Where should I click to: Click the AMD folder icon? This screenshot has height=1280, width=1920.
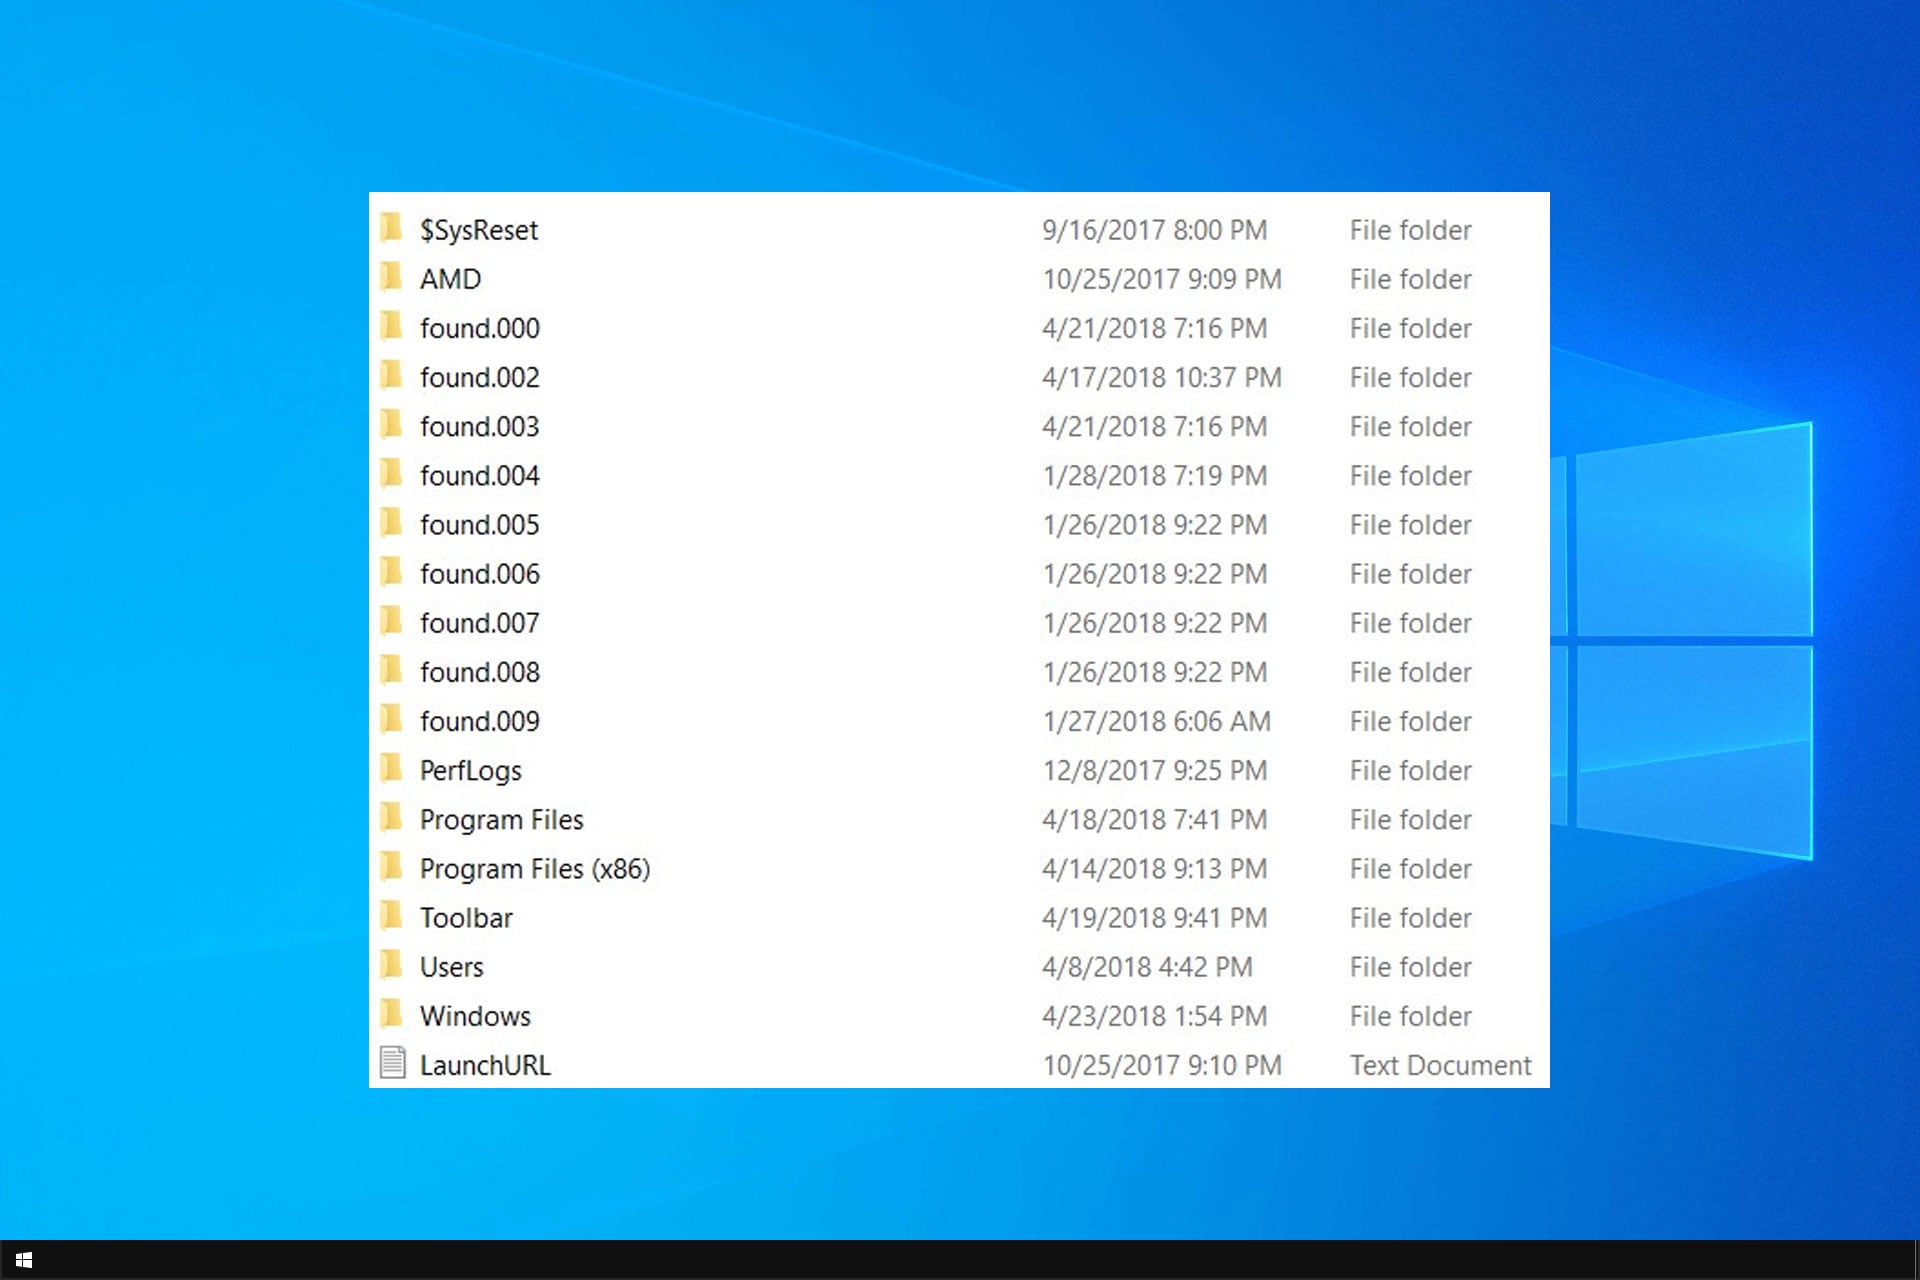click(x=392, y=278)
